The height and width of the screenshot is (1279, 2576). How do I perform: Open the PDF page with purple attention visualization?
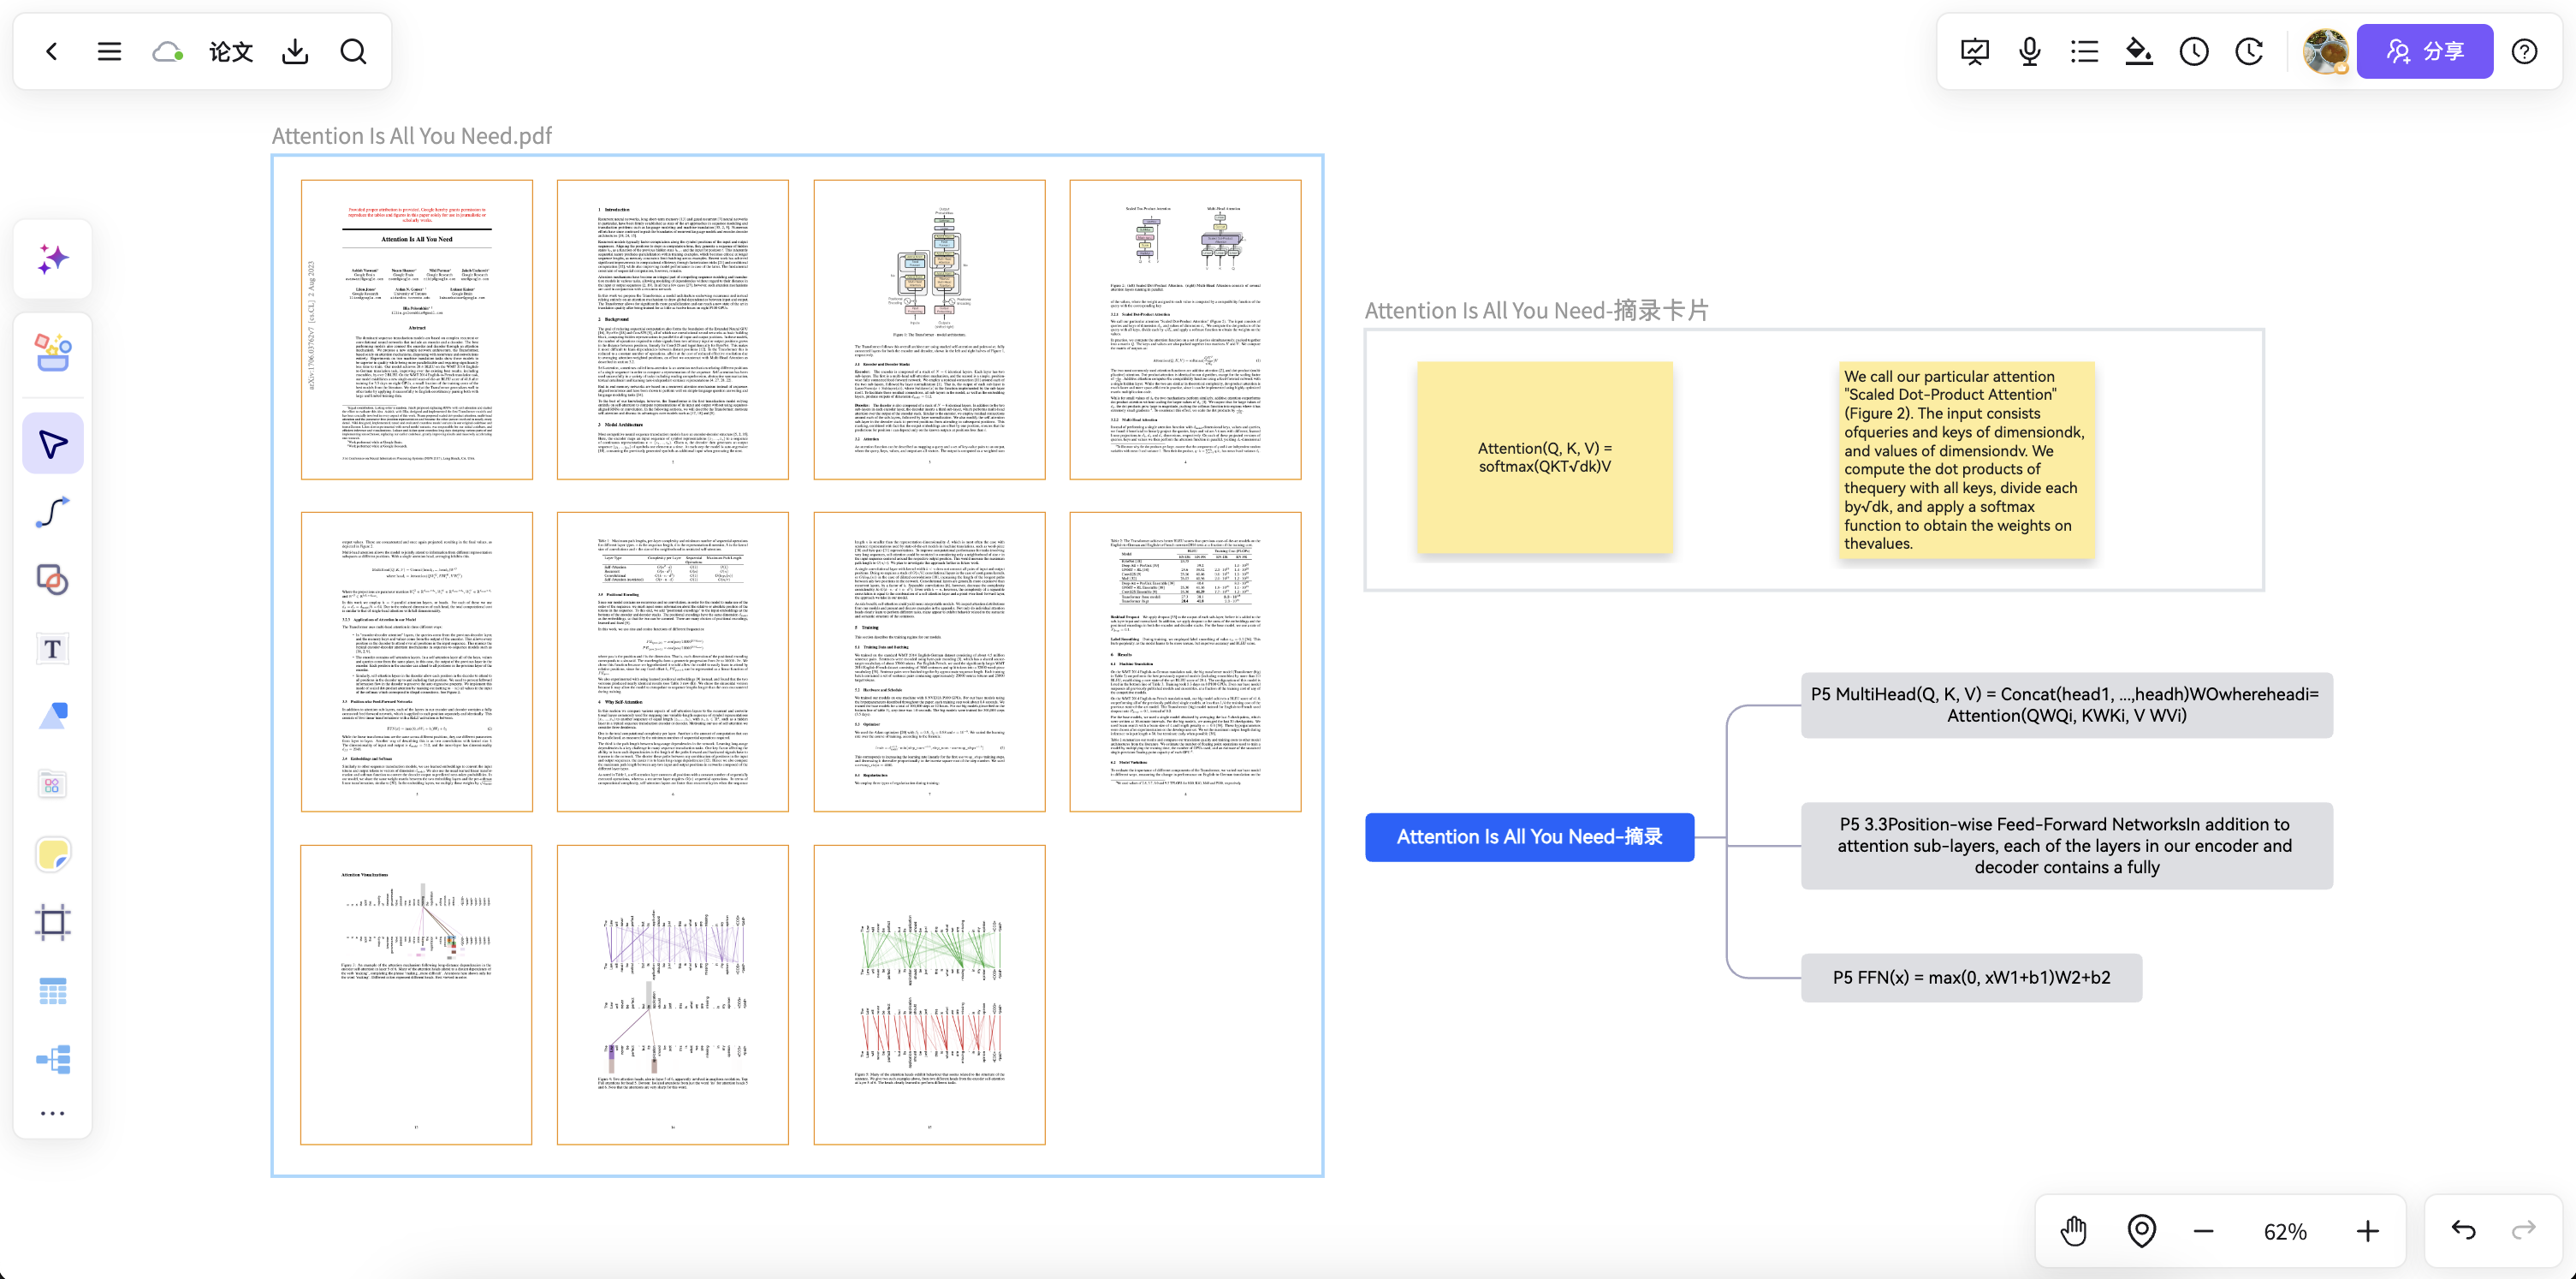673,994
